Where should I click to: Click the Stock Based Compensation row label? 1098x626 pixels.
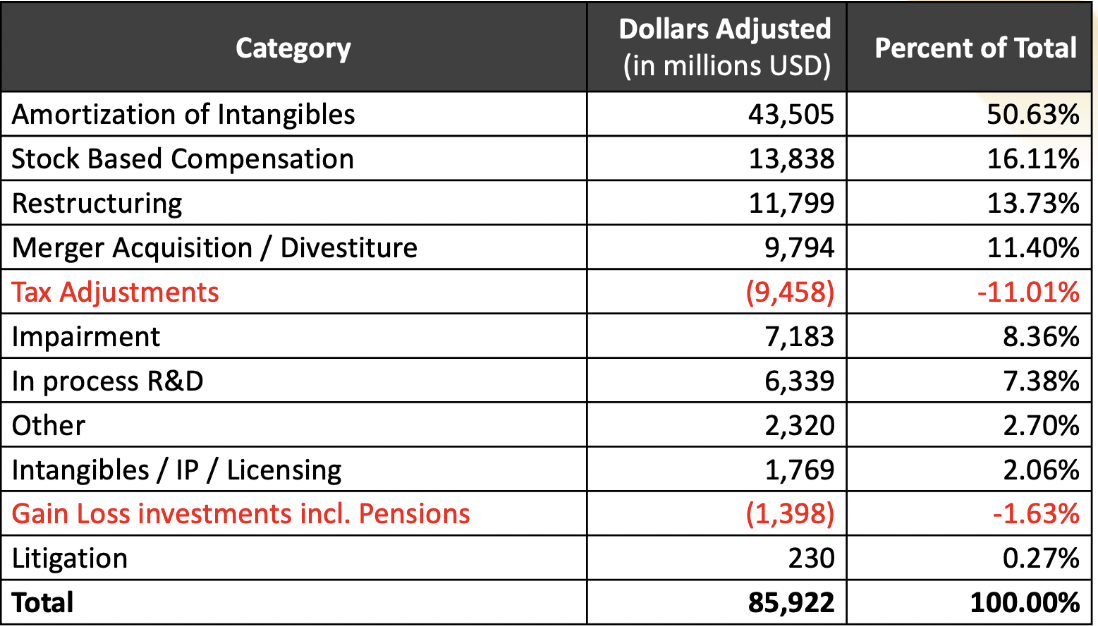183,159
